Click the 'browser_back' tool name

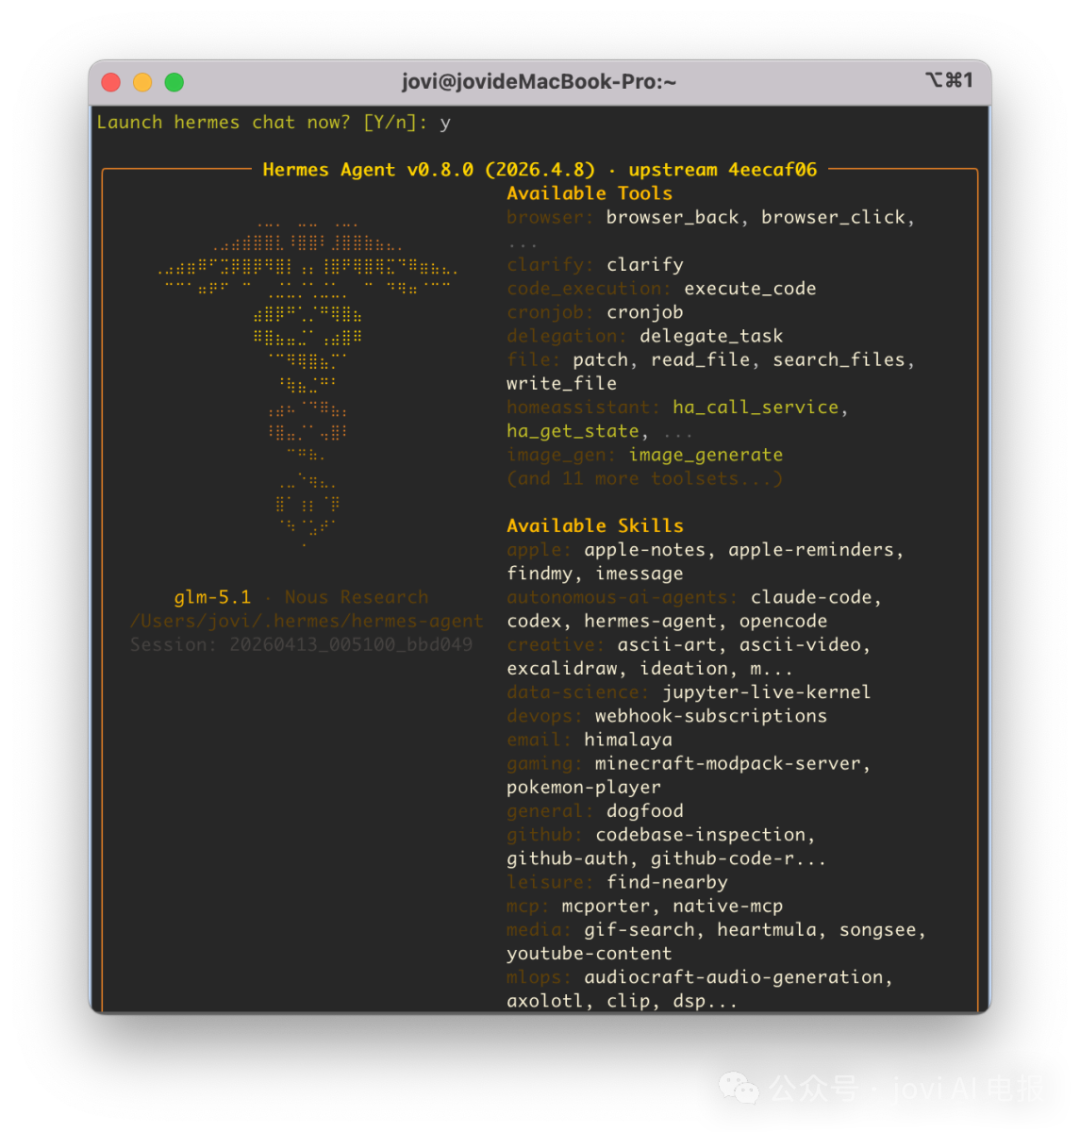pyautogui.click(x=672, y=217)
